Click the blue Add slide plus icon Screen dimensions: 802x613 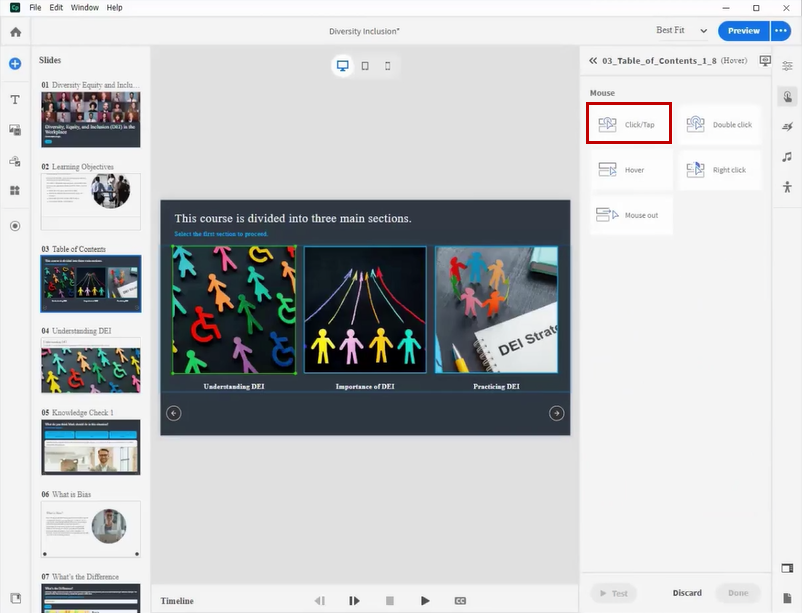[15, 63]
